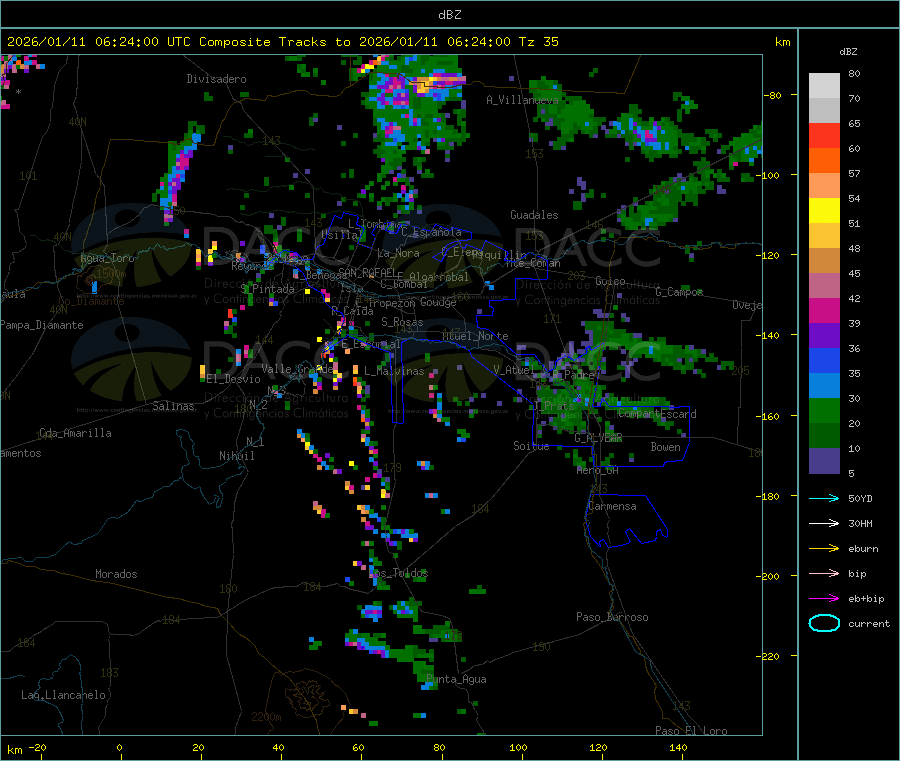Click the 'Carmensa' map label

pos(612,507)
